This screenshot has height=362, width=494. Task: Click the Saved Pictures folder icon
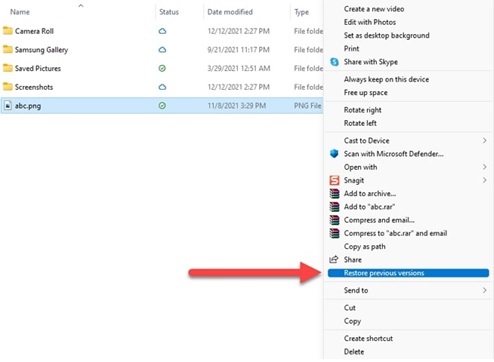8,68
